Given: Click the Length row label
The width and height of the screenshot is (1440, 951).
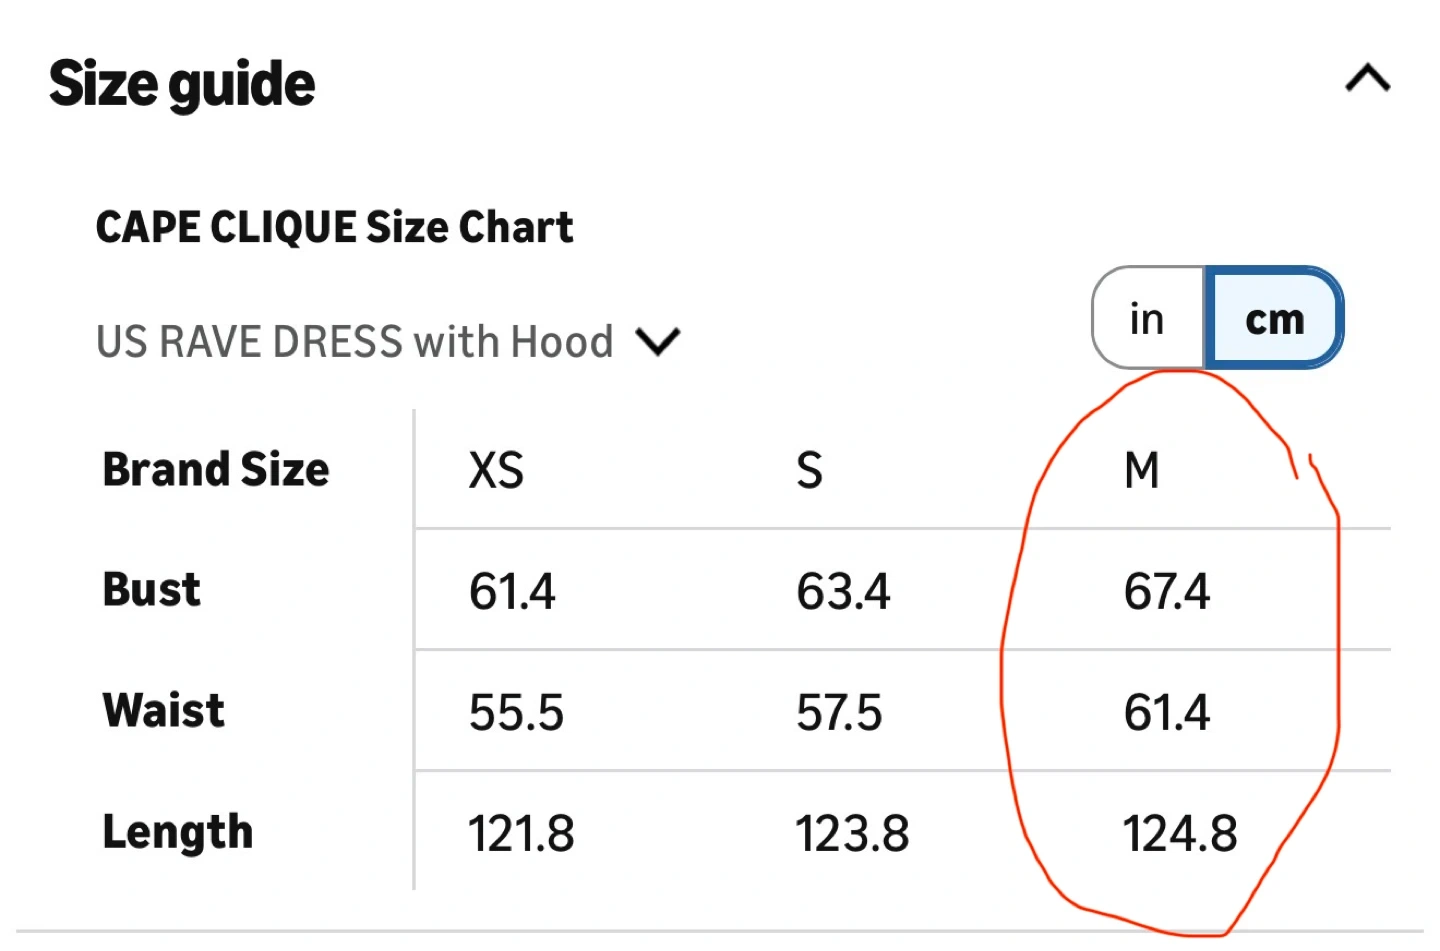Looking at the screenshot, I should tap(178, 832).
